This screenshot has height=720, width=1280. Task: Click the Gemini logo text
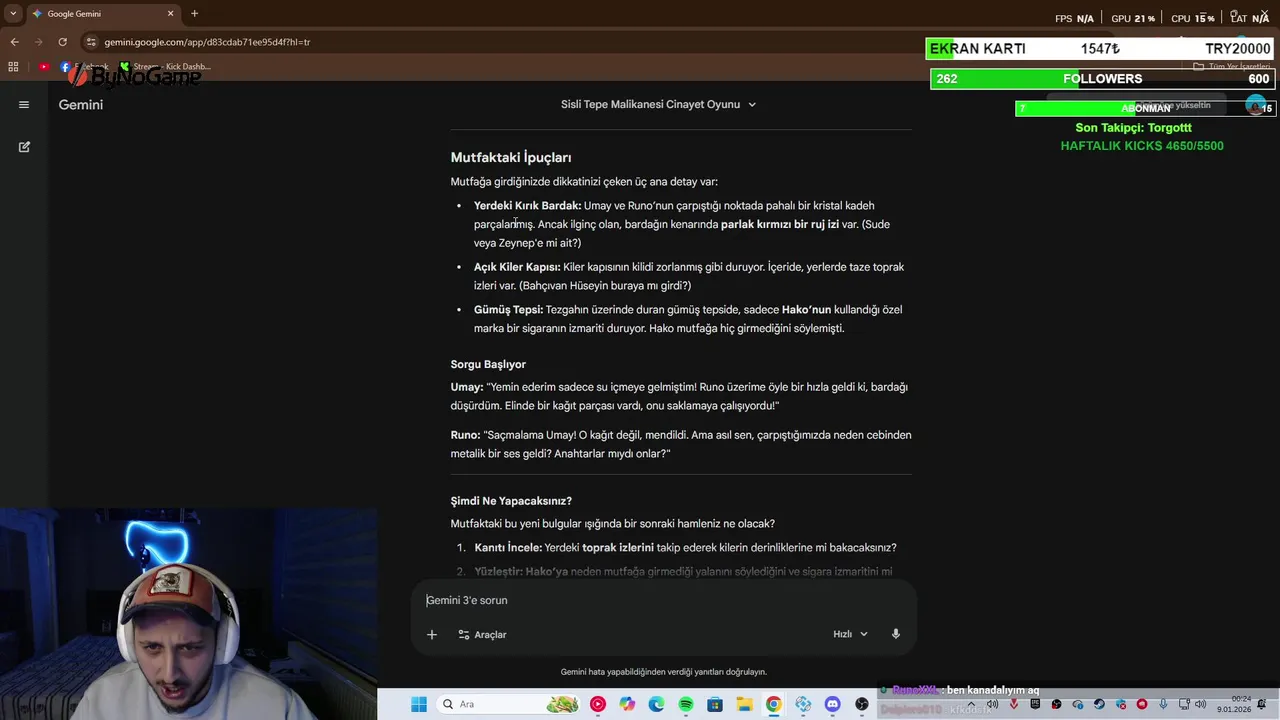[x=81, y=104]
